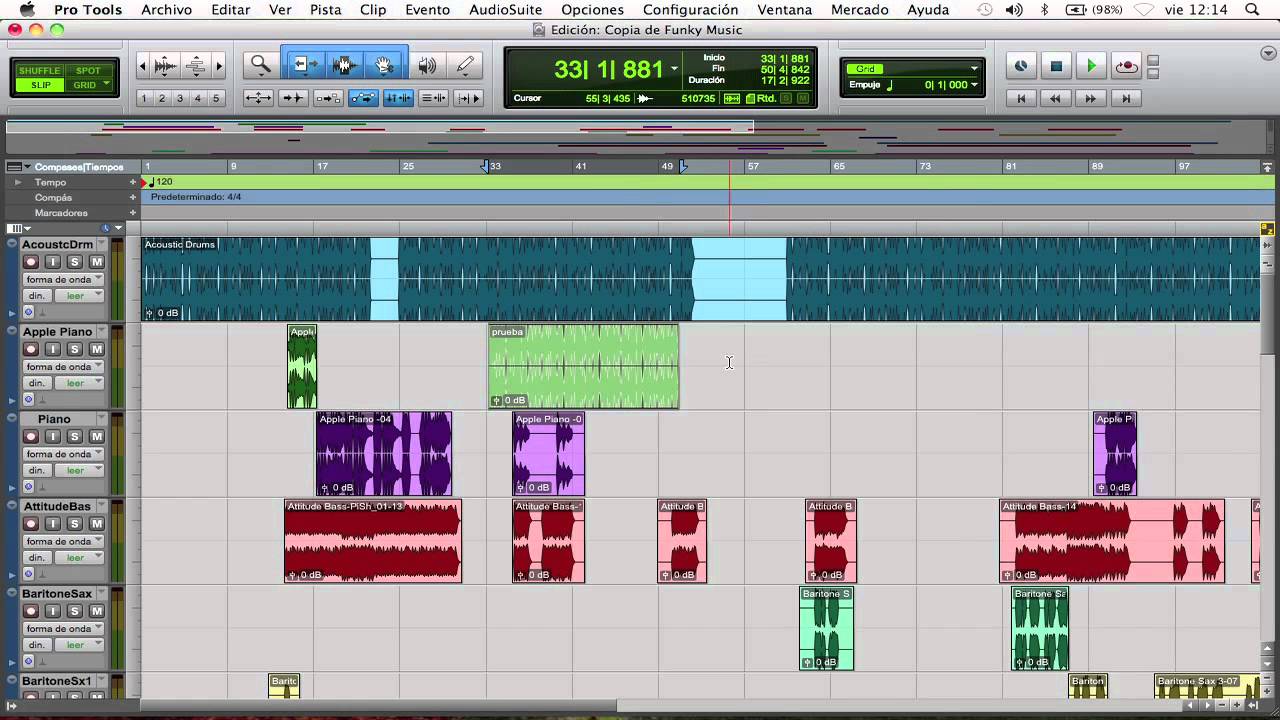Toggle Link Track and Edit Selection
This screenshot has height=720, width=1280.
[433, 98]
